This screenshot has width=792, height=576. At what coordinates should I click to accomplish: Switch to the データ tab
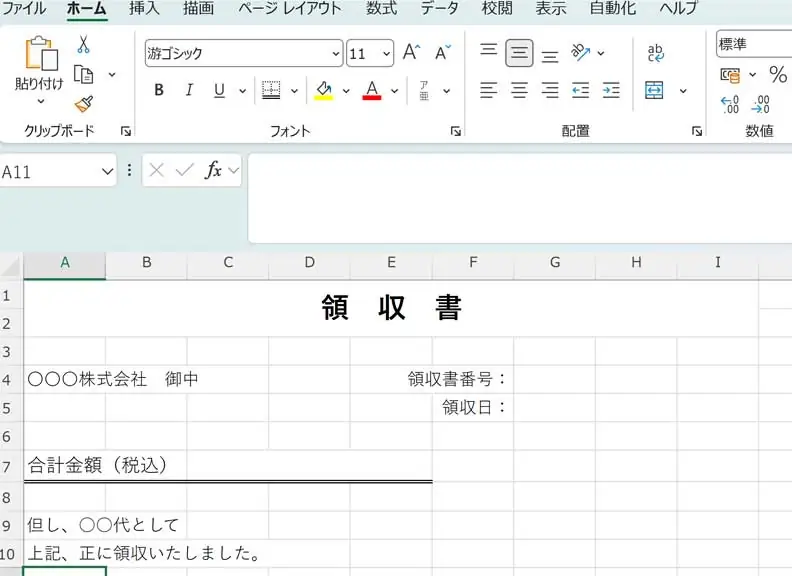pyautogui.click(x=439, y=8)
